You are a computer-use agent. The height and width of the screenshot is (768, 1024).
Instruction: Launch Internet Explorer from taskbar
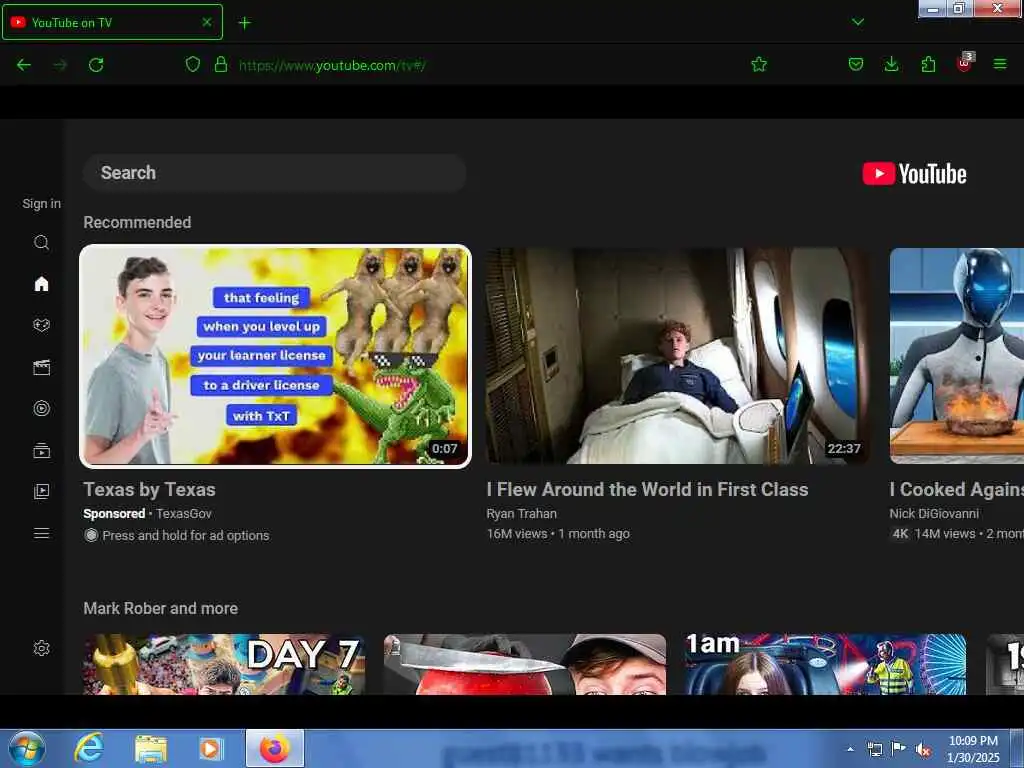(x=89, y=748)
